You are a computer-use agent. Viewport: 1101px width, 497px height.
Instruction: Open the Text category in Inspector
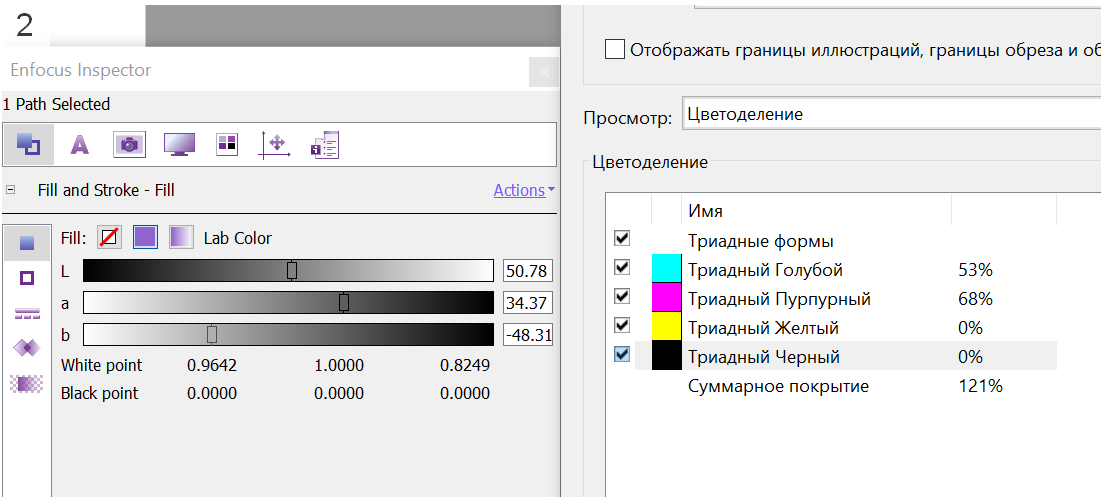79,145
